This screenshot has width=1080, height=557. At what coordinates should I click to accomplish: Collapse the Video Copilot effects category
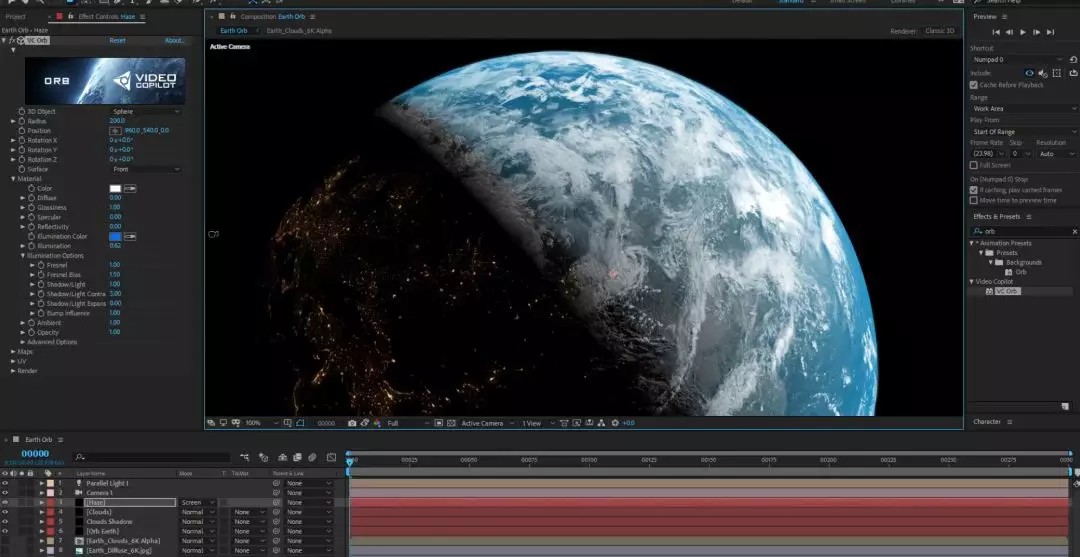(x=972, y=282)
